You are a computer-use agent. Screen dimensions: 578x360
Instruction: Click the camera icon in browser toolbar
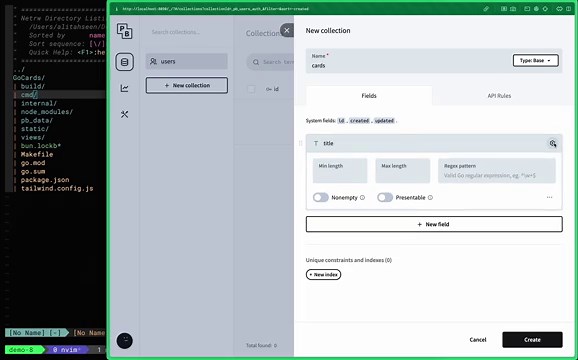(513, 9)
